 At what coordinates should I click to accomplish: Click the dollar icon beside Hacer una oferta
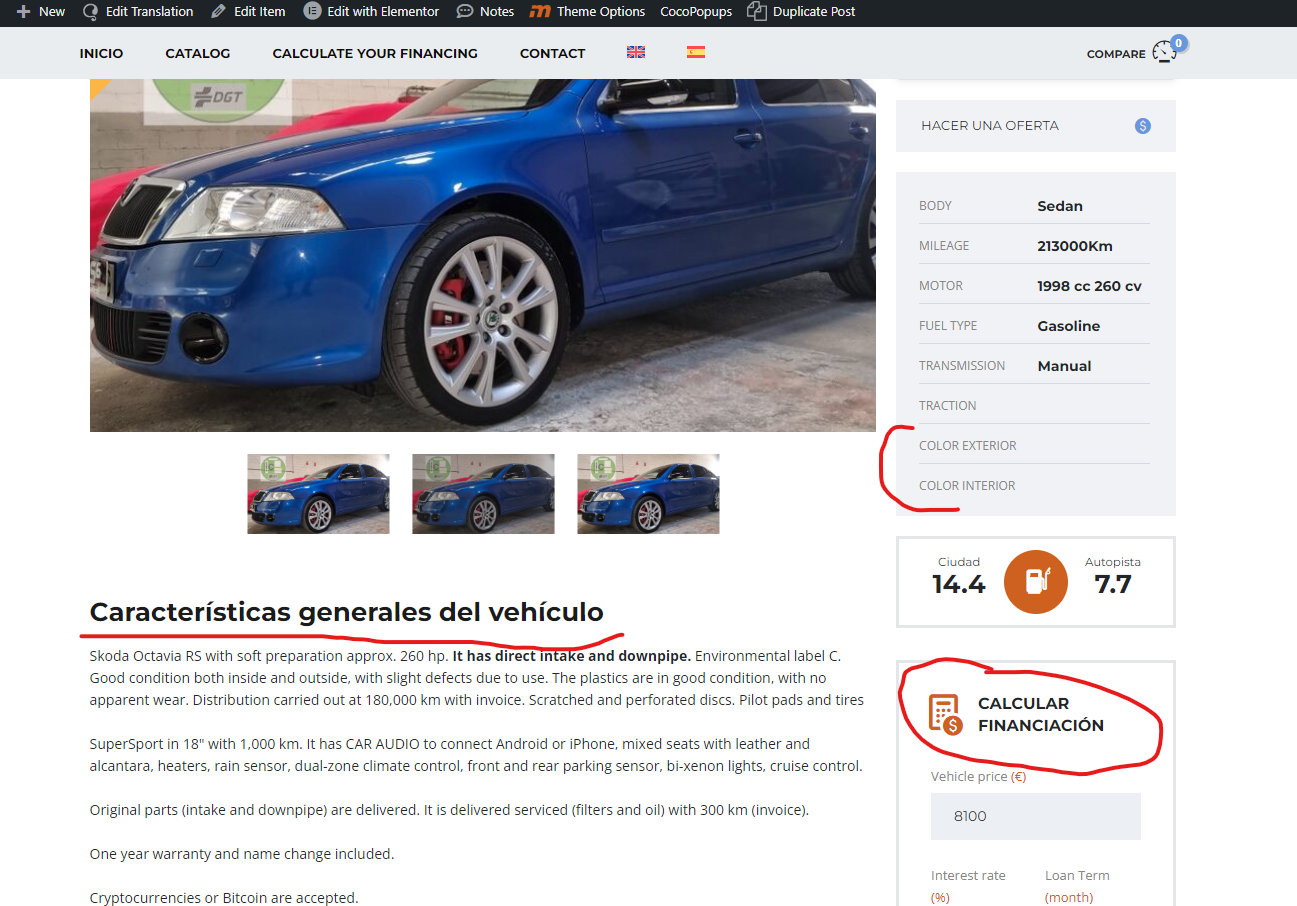[x=1143, y=126]
